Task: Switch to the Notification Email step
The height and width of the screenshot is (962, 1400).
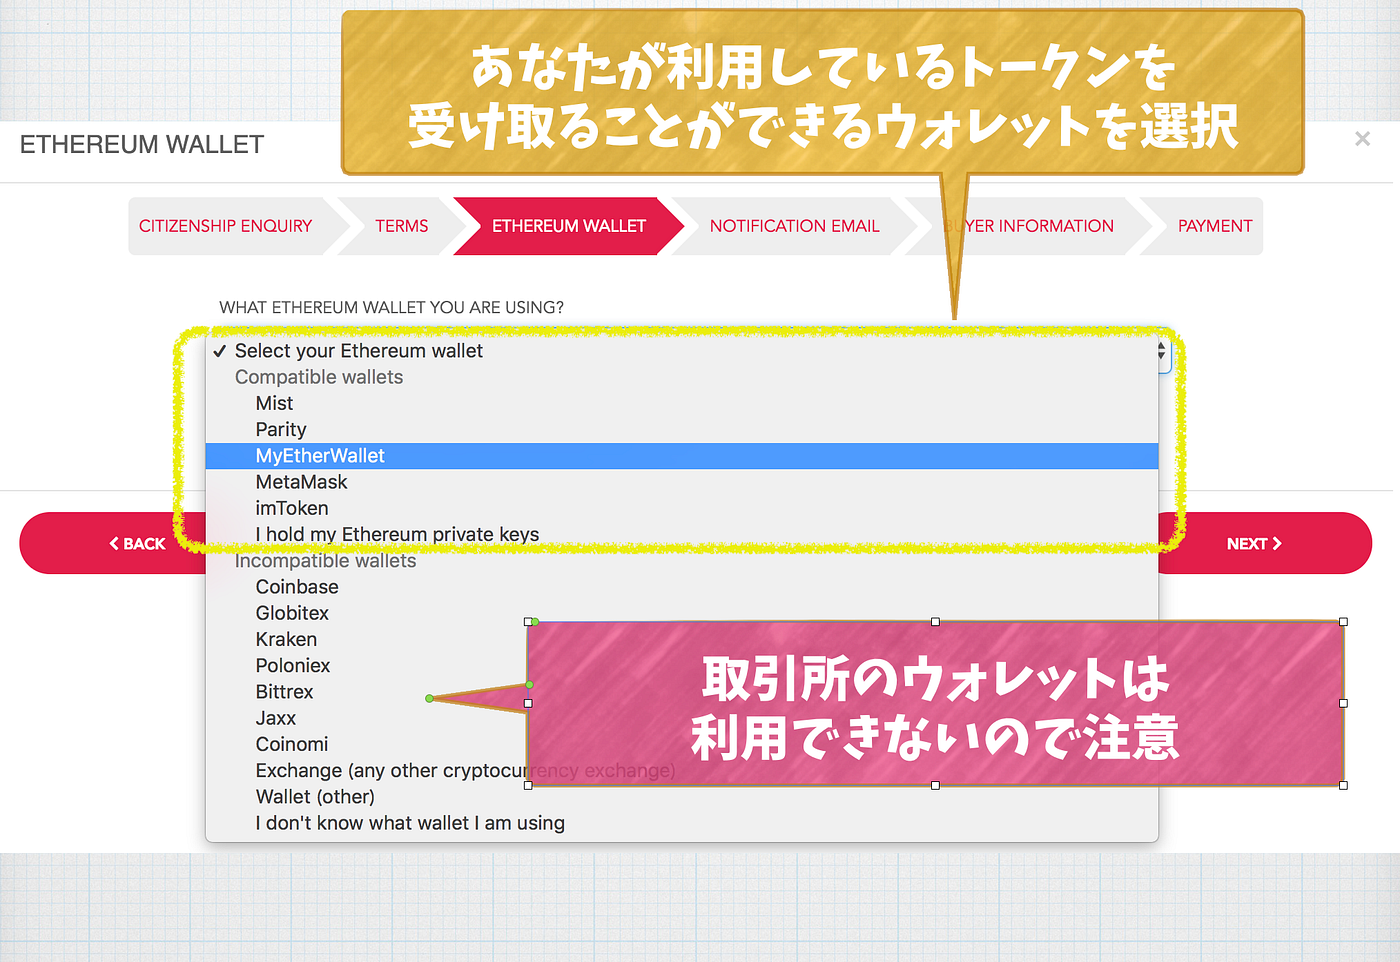Action: click(x=794, y=226)
